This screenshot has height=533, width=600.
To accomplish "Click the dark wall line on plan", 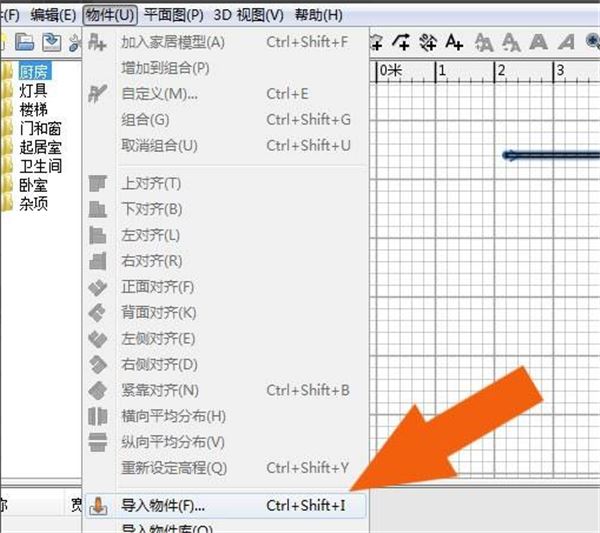I will (x=551, y=155).
